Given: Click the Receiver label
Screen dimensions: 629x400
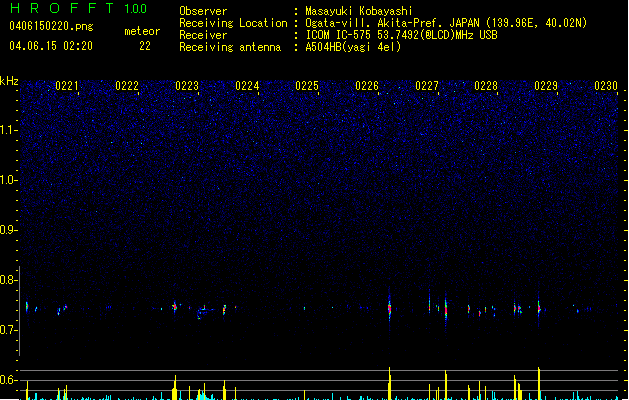Looking at the screenshot, I should click(203, 35).
